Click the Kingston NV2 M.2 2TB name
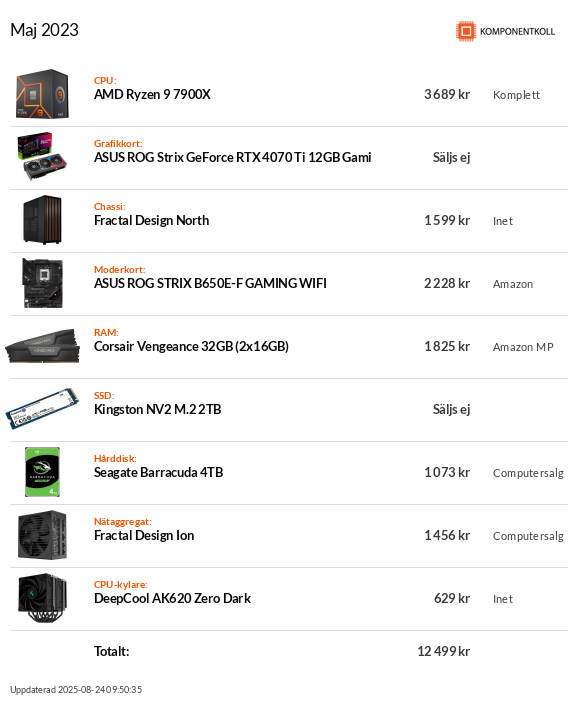577x703 pixels. tap(157, 409)
